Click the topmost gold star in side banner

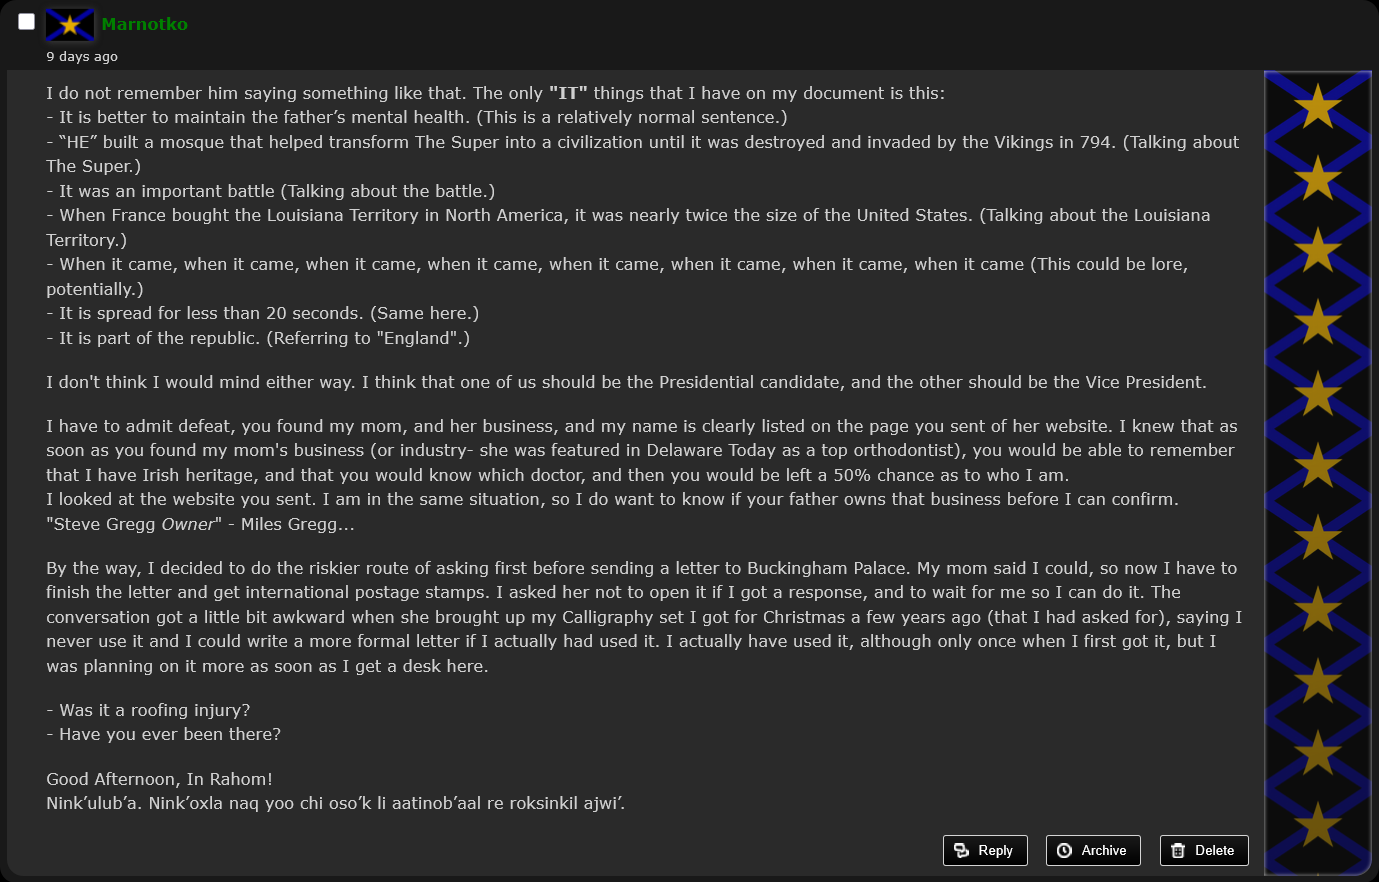click(x=1318, y=106)
